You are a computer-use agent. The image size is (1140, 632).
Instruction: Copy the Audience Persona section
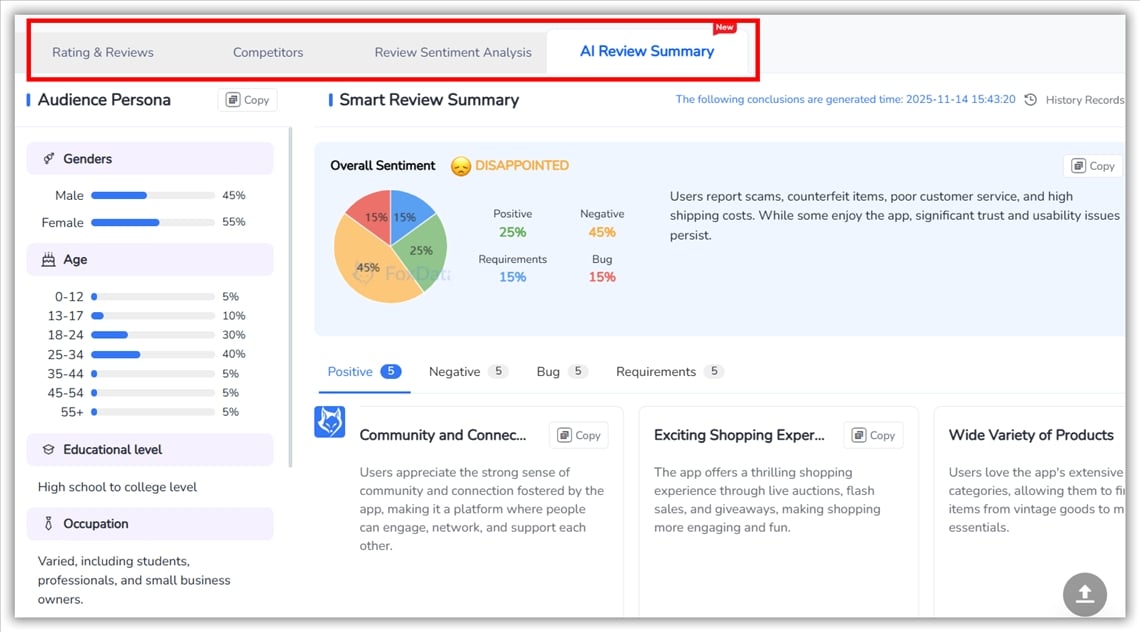247,100
